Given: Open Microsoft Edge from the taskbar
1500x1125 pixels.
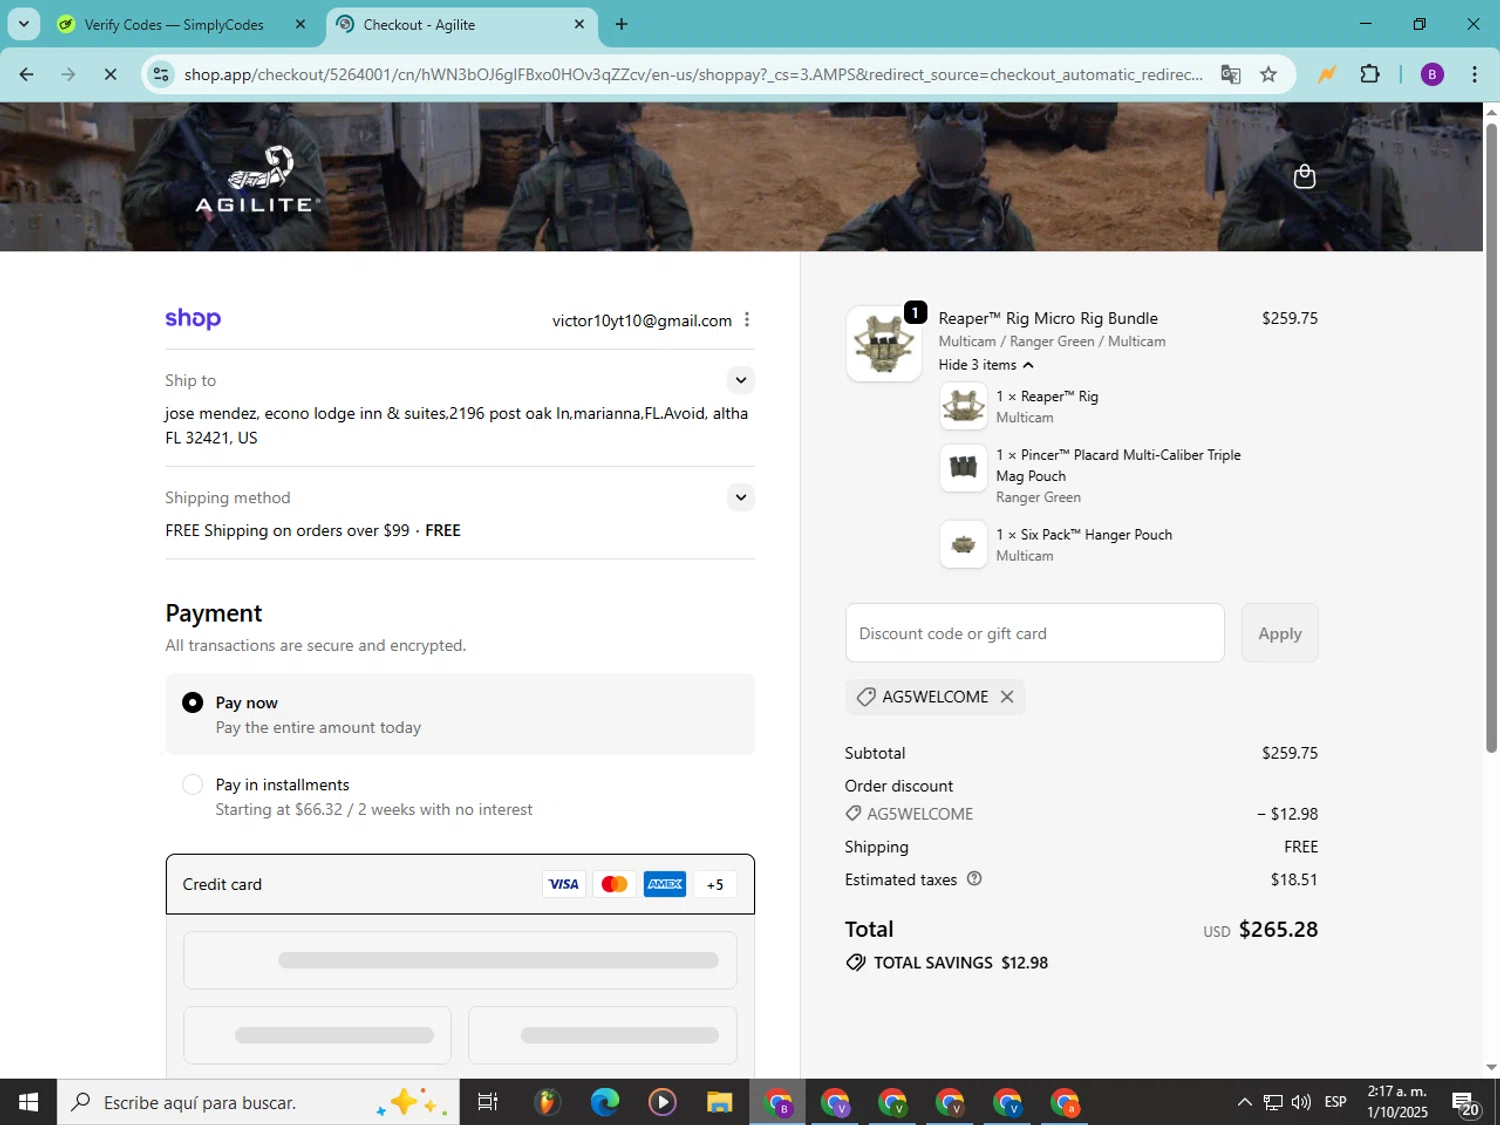Looking at the screenshot, I should point(605,1102).
